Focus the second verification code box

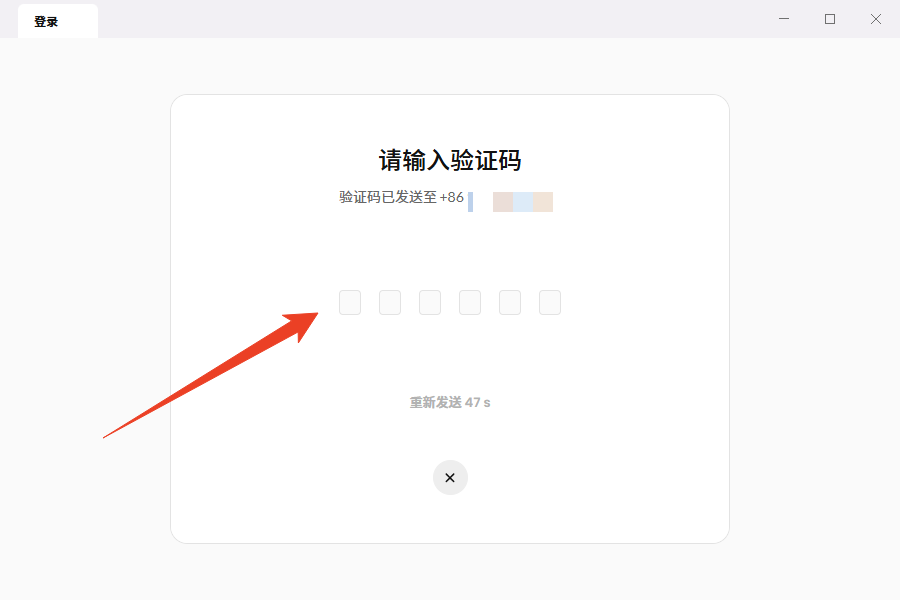click(x=390, y=303)
